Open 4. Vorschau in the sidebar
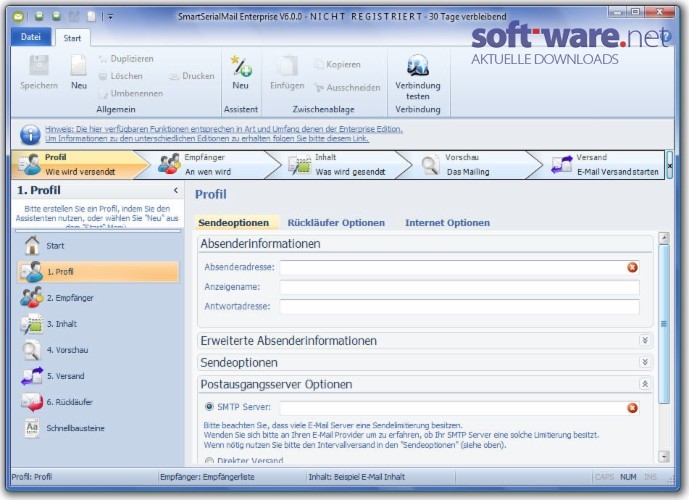This screenshot has height=500, width=689. 98,350
